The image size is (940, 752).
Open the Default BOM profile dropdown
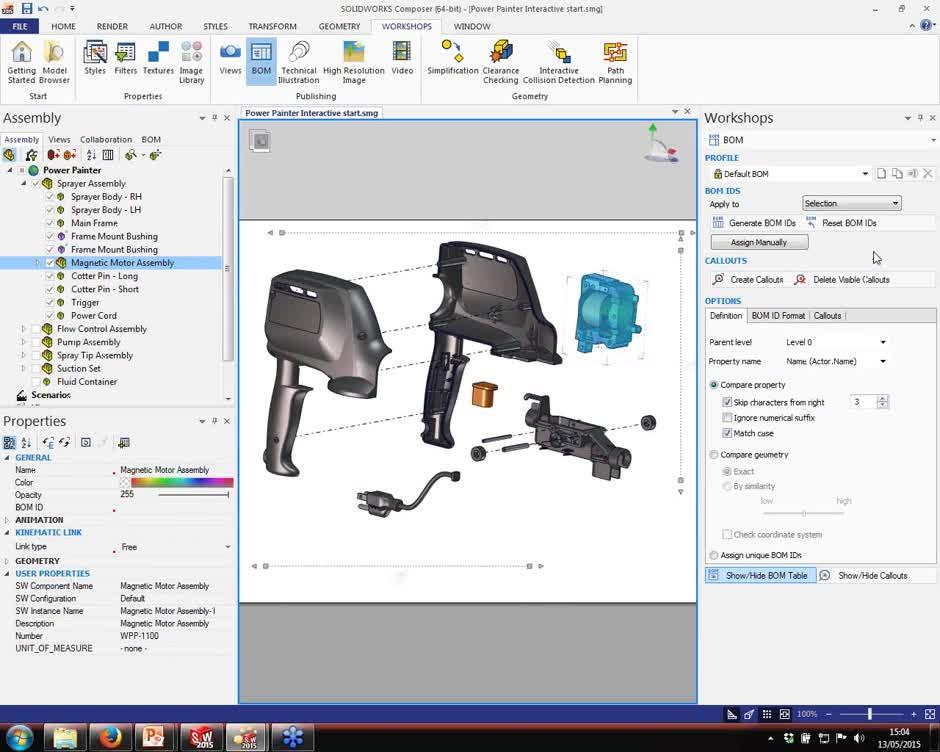coord(866,173)
